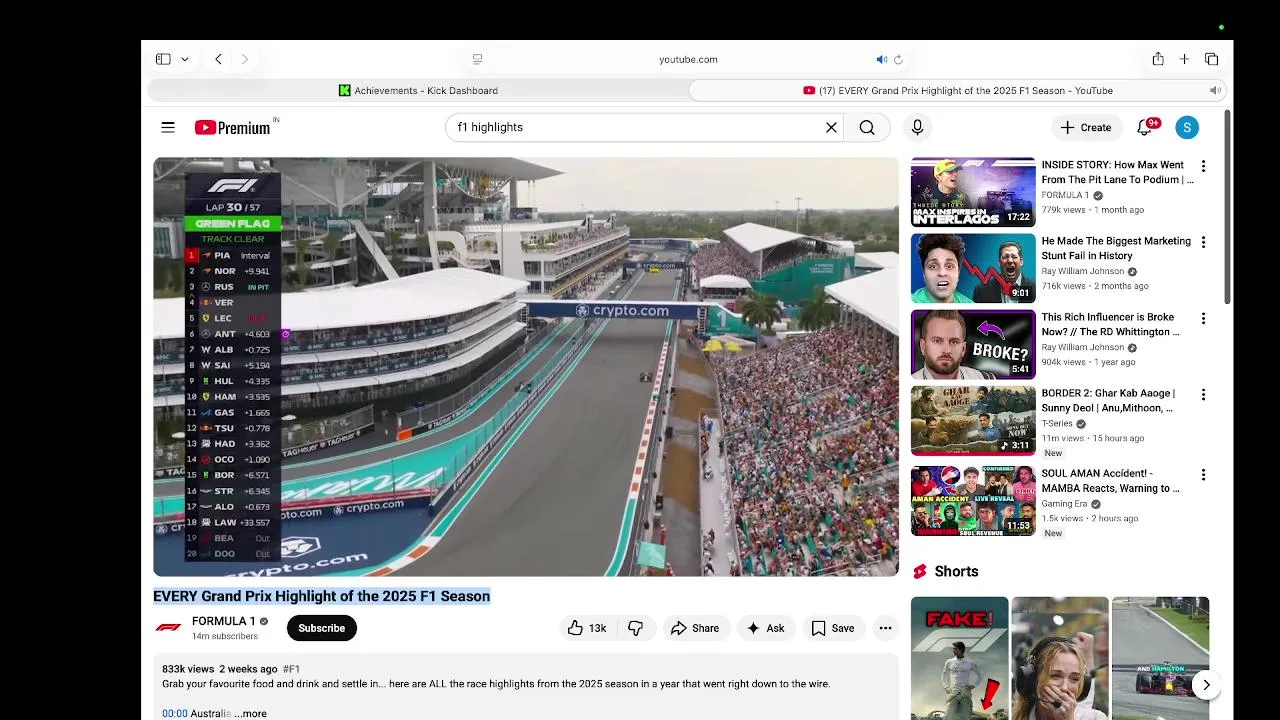
Task: Click the Shorts section logo icon
Action: [920, 572]
